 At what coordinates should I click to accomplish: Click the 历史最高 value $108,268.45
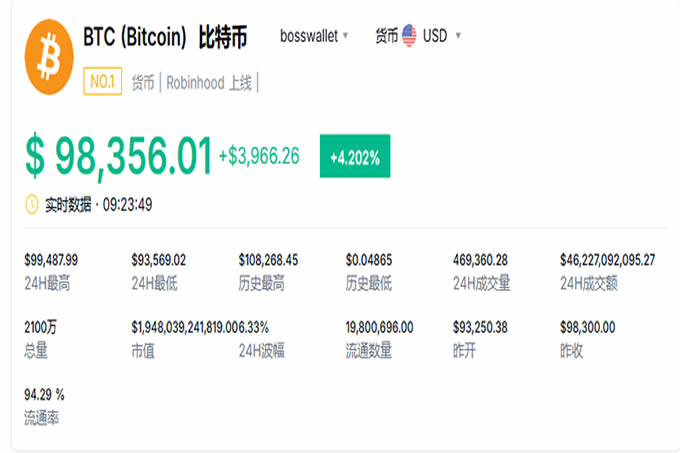pos(268,260)
